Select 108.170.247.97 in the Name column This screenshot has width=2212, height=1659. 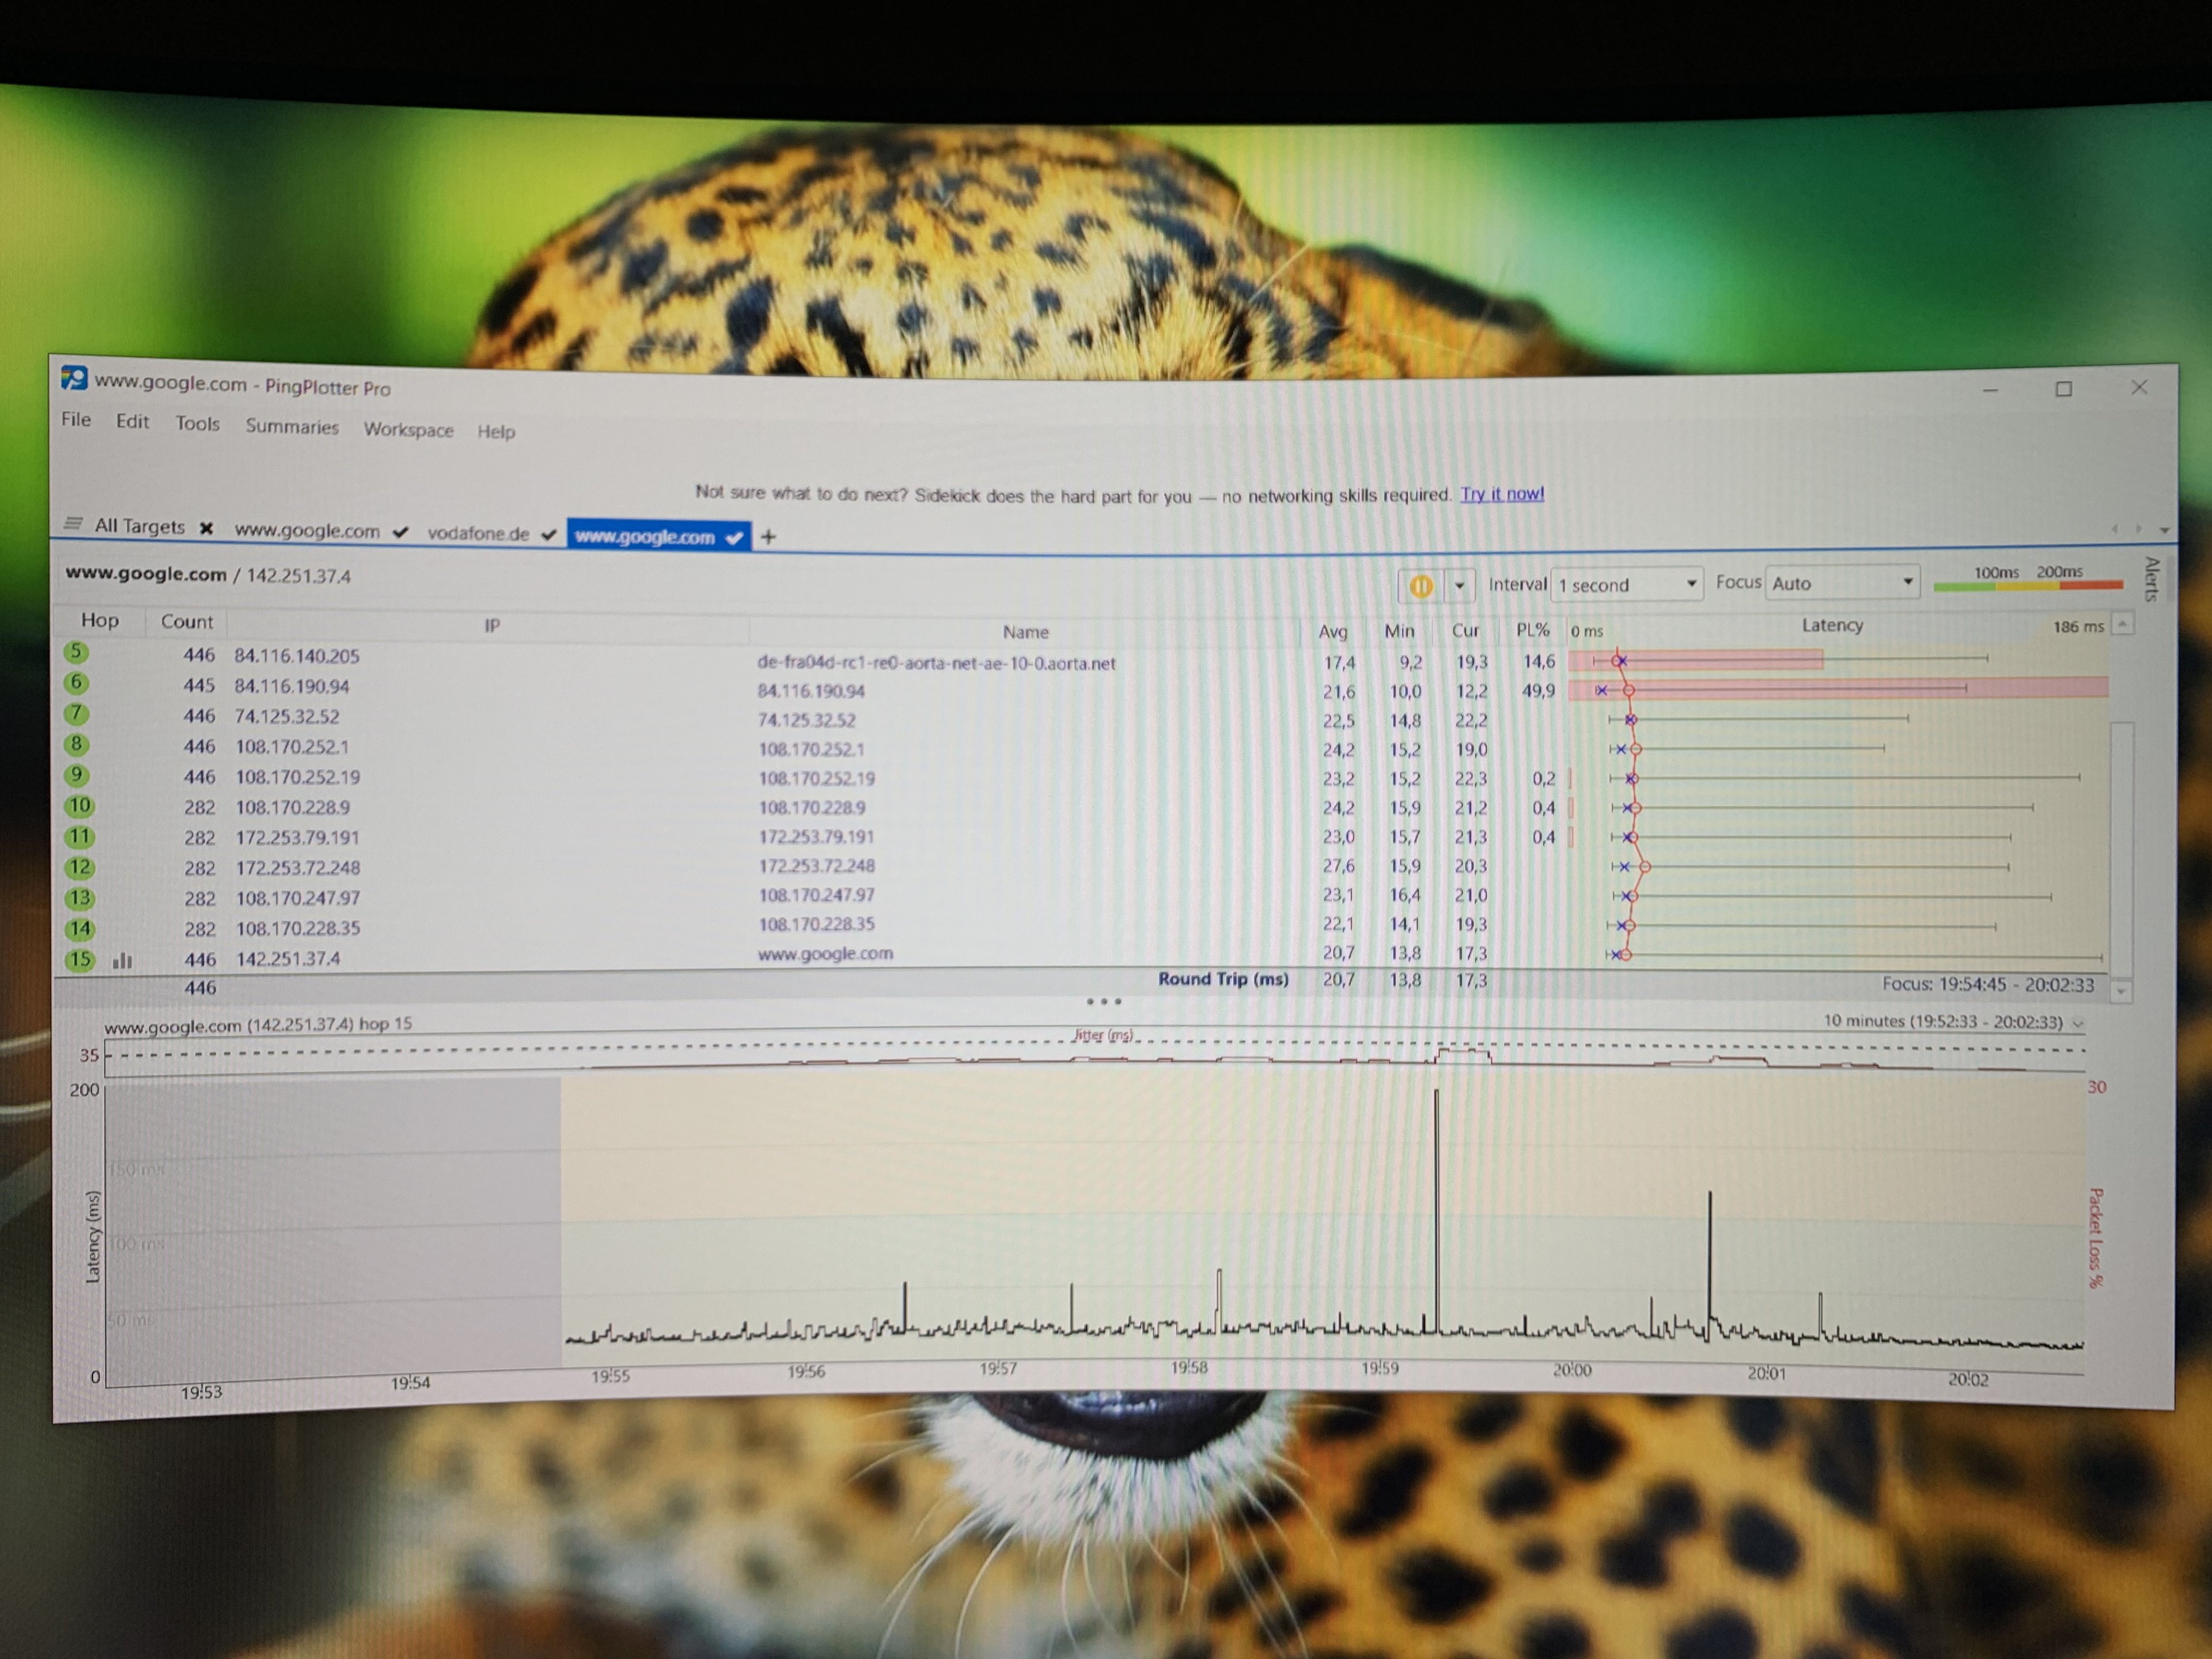point(816,895)
